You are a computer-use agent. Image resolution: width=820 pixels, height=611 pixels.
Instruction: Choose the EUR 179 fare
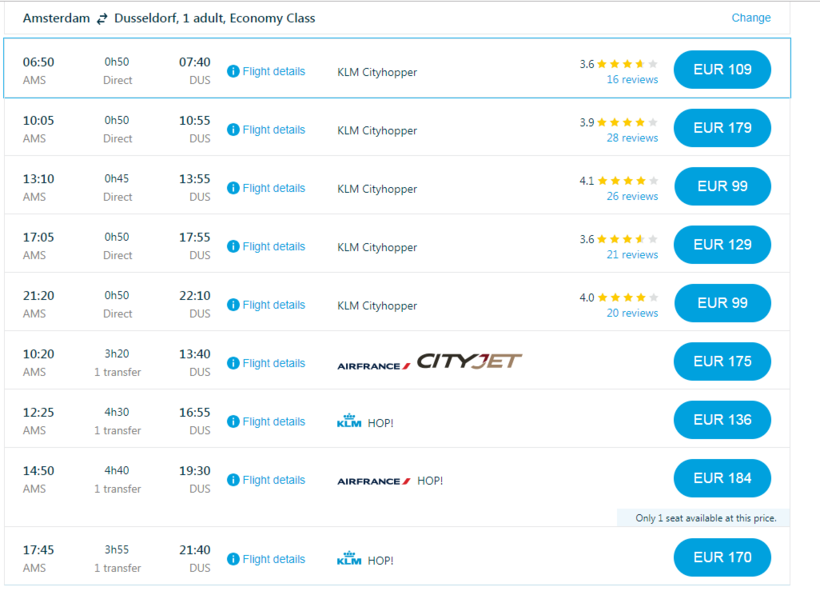point(722,128)
